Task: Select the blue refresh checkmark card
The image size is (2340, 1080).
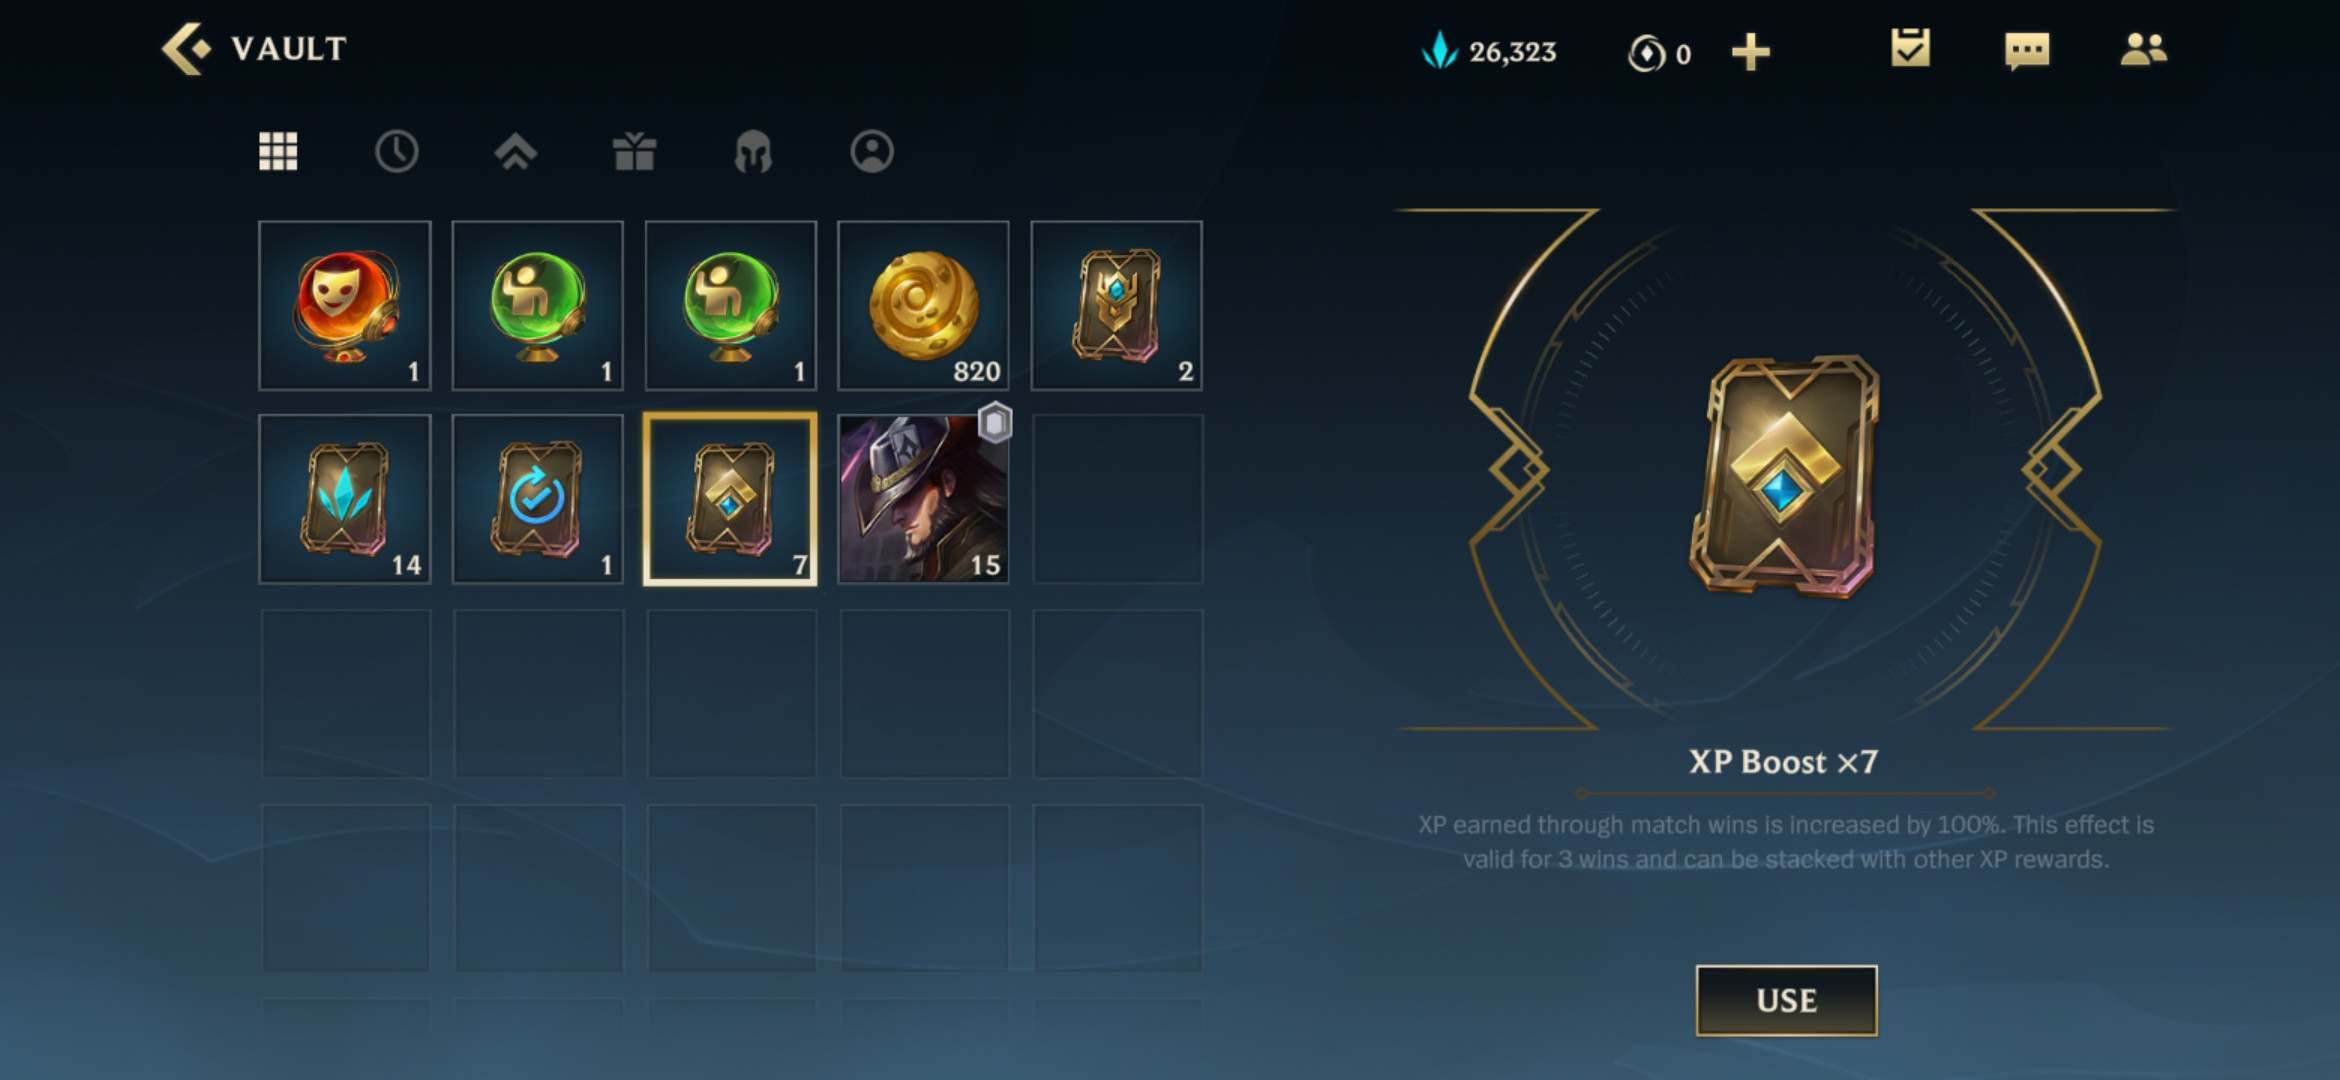Action: coord(538,499)
